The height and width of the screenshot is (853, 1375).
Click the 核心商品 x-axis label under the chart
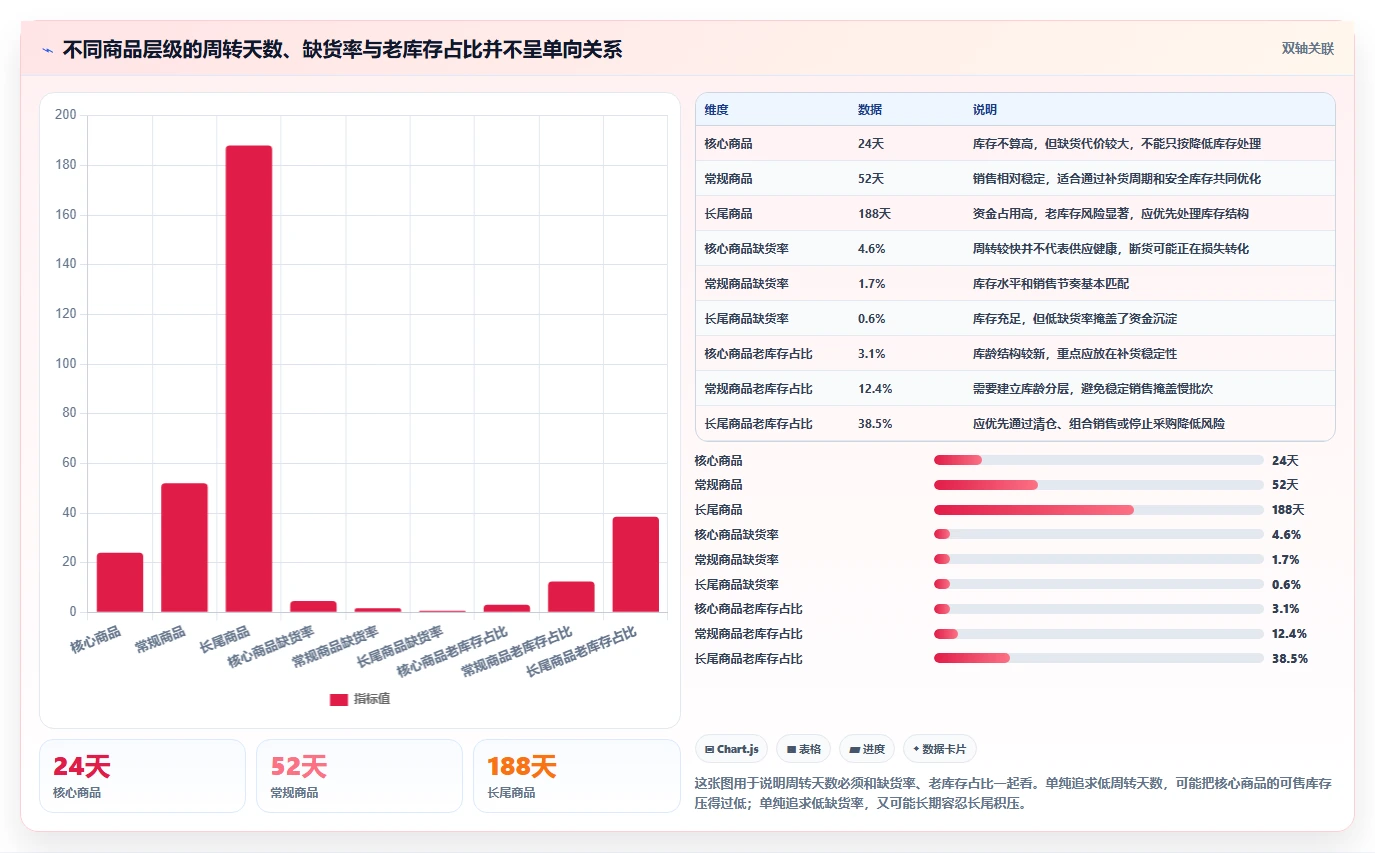[96, 640]
